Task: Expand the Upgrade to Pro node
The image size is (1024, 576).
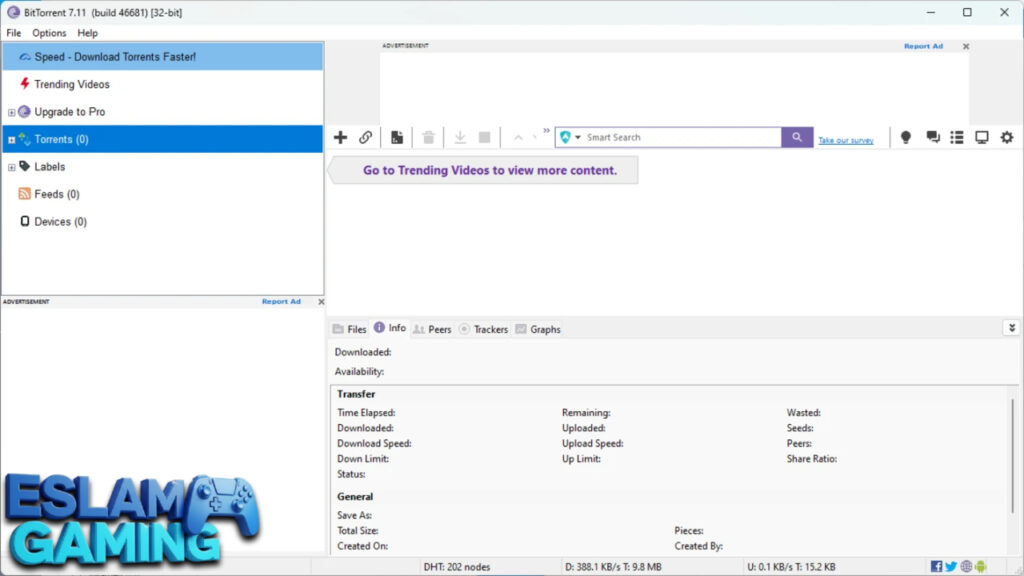Action: tap(11, 112)
